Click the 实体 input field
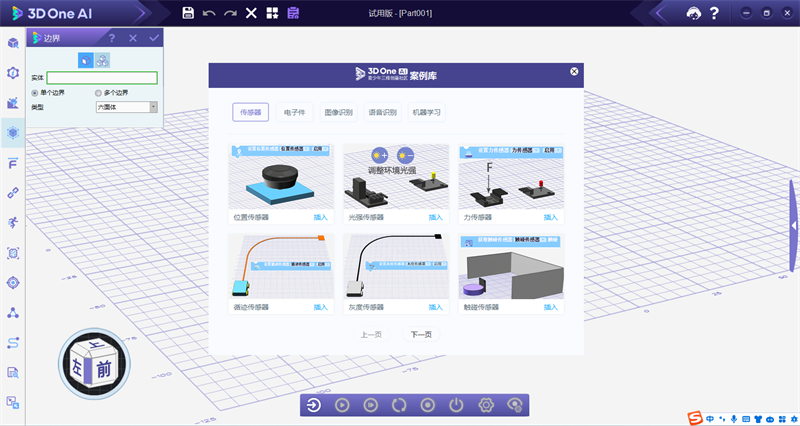 pos(102,78)
